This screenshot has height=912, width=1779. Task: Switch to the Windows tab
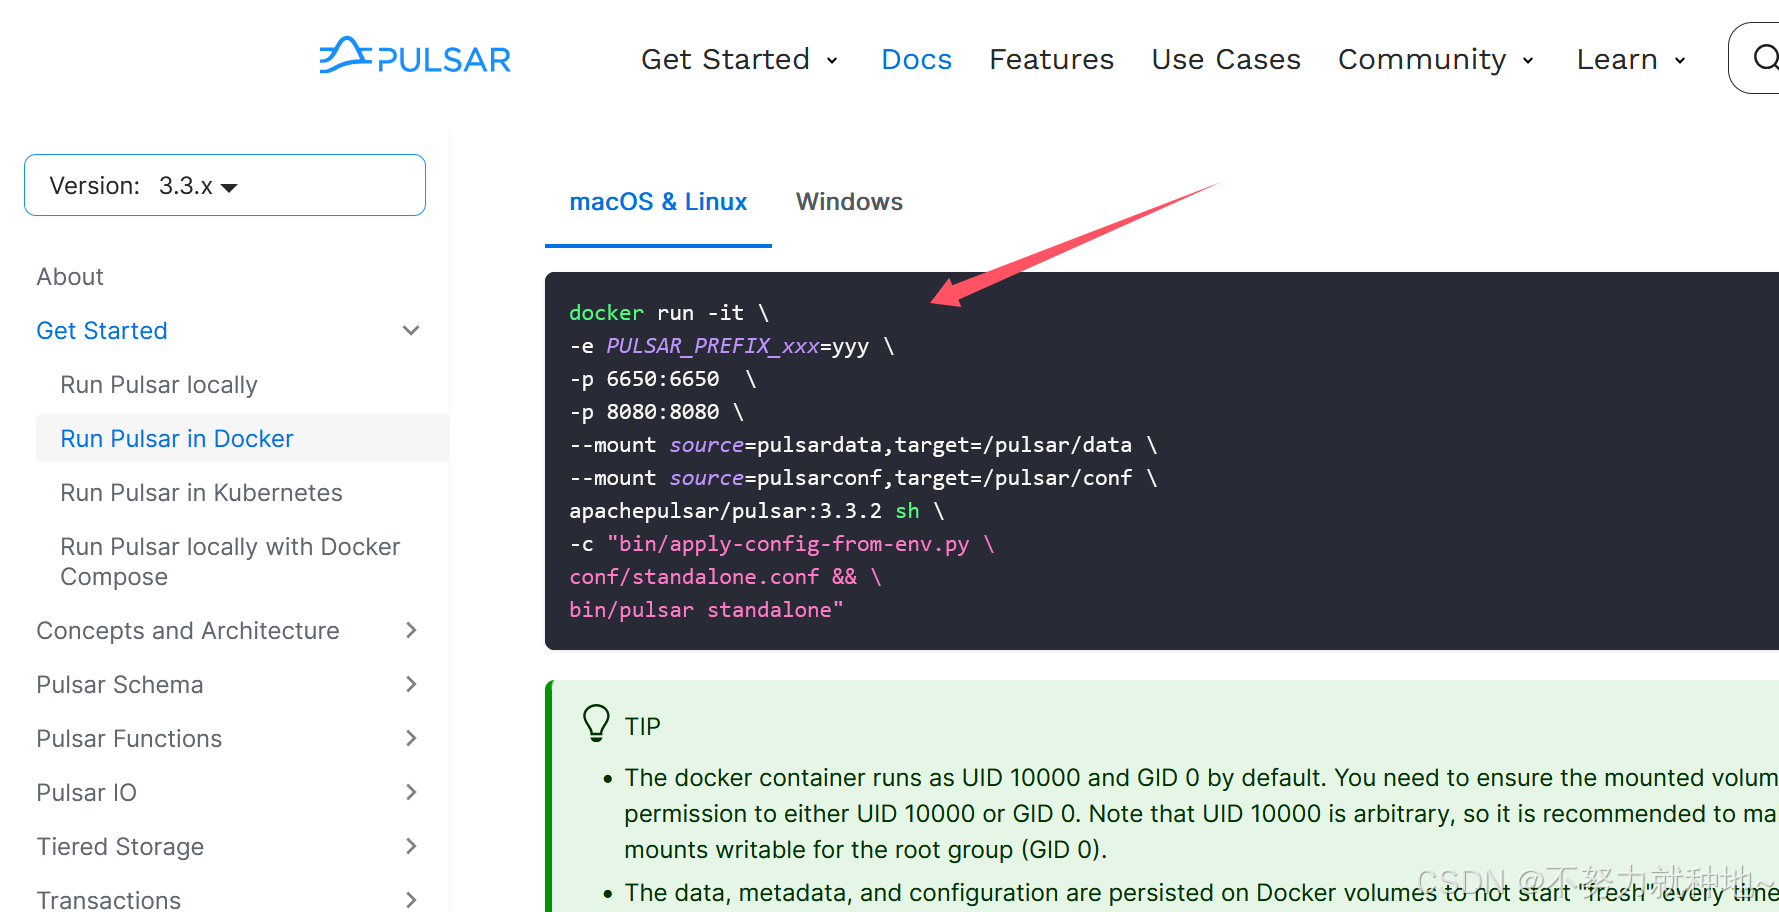pos(849,202)
